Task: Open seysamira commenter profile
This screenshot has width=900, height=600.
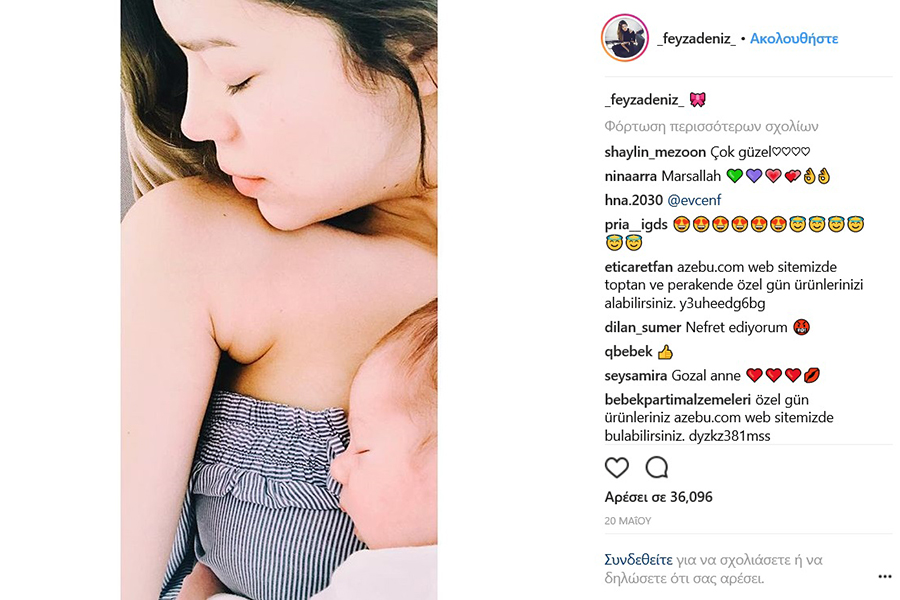Action: coord(635,376)
